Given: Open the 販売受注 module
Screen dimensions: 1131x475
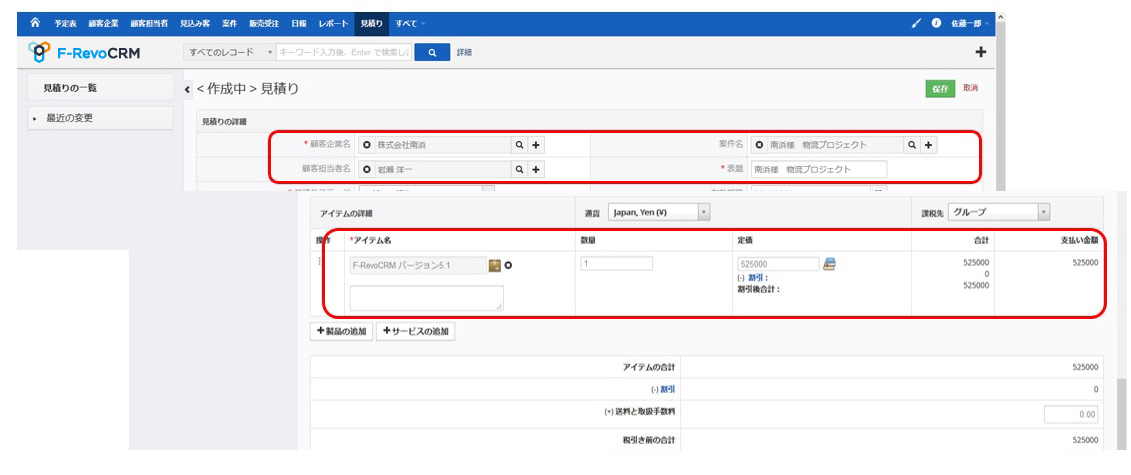Looking at the screenshot, I should [265, 24].
